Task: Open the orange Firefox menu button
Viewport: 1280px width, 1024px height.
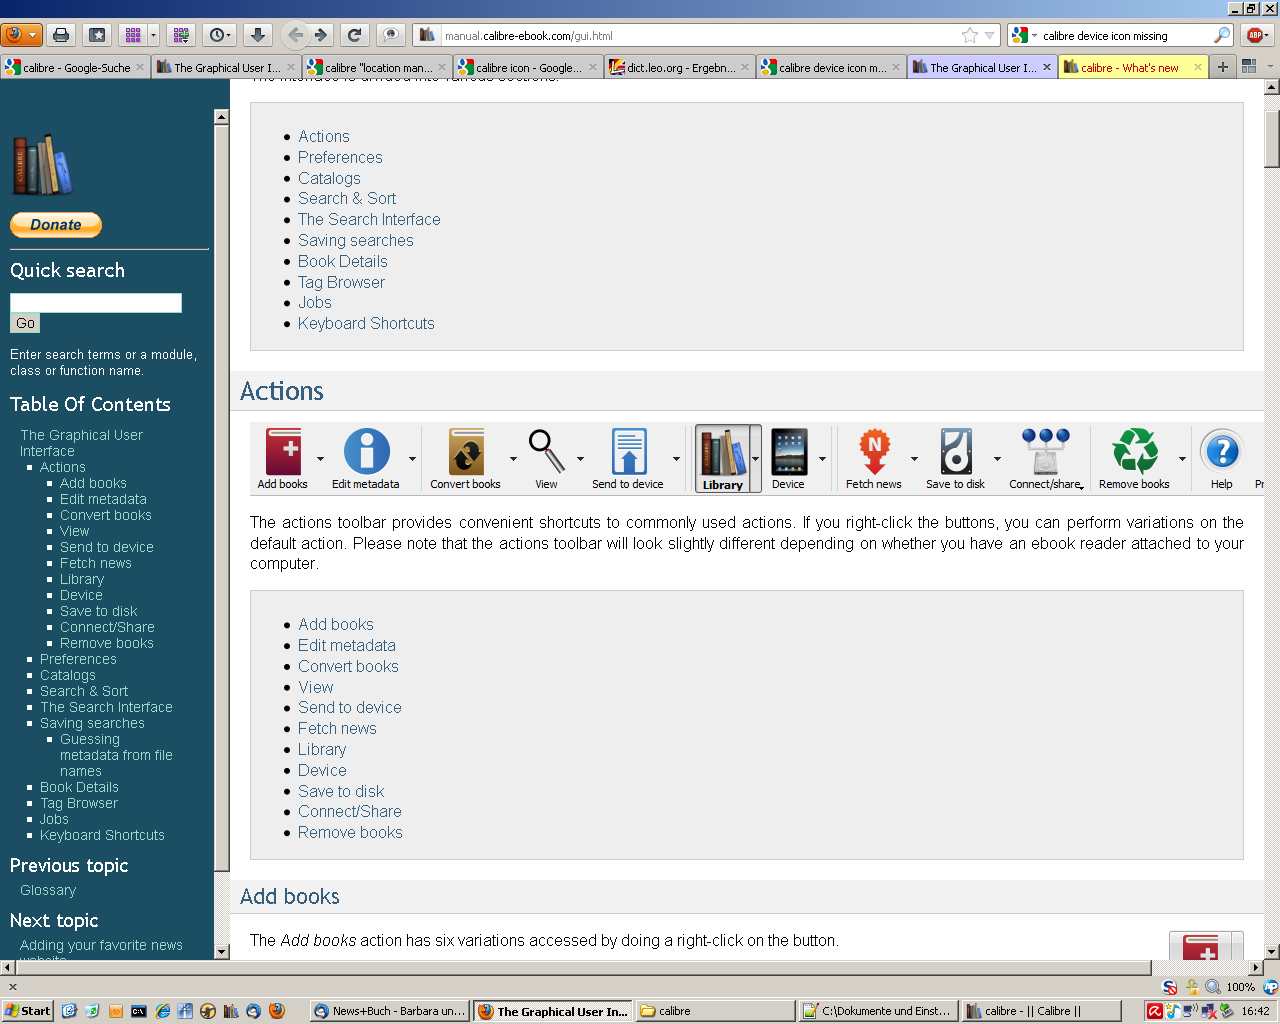Action: [21, 35]
